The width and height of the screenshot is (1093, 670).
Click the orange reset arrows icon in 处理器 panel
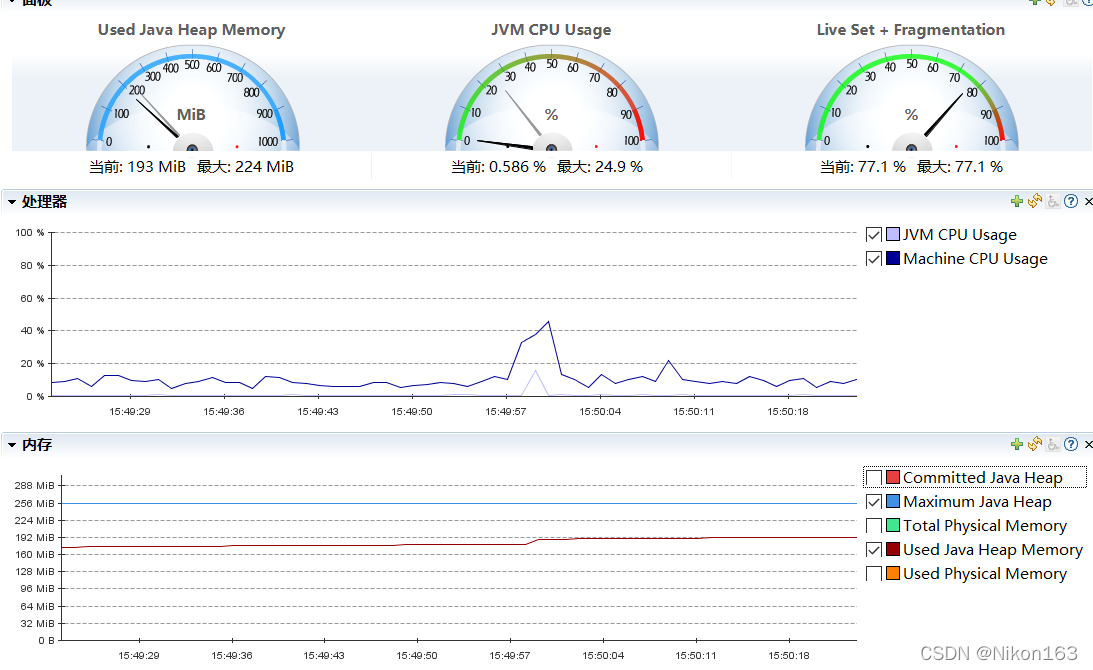(x=1035, y=201)
